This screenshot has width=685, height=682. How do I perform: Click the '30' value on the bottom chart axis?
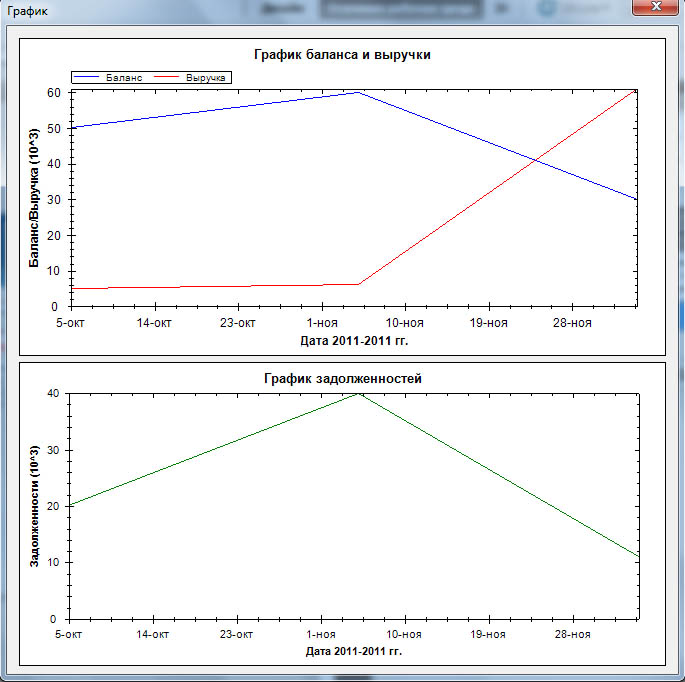(53, 450)
